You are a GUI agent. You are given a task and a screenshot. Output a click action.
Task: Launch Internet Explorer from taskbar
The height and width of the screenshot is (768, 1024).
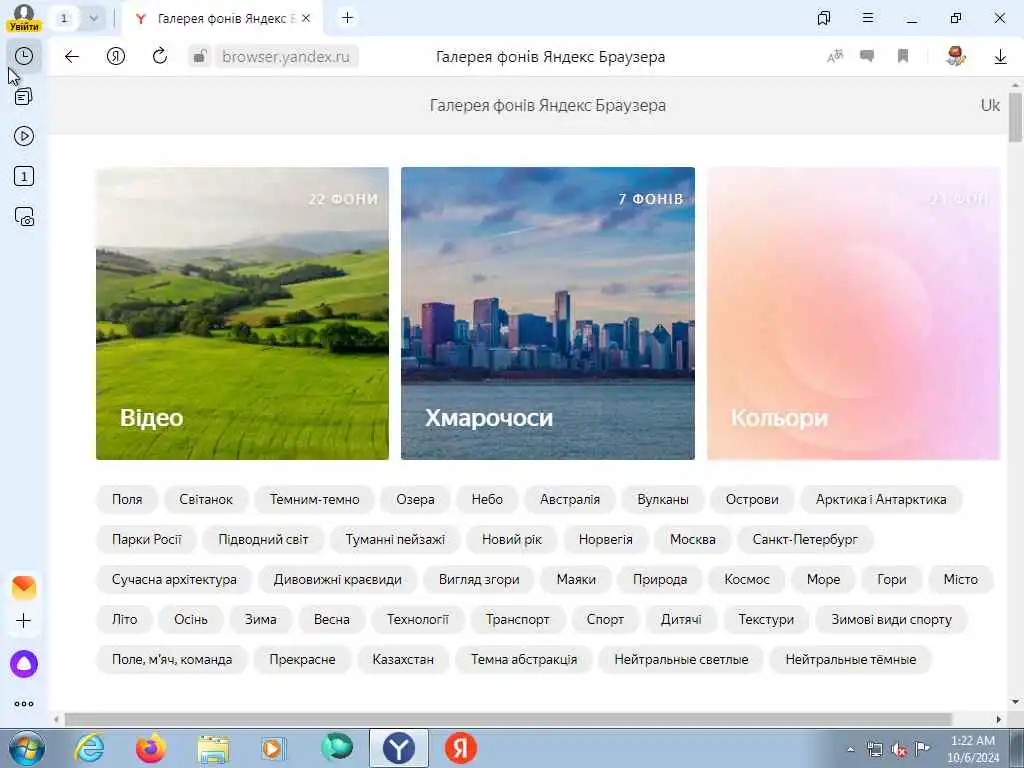(89, 748)
